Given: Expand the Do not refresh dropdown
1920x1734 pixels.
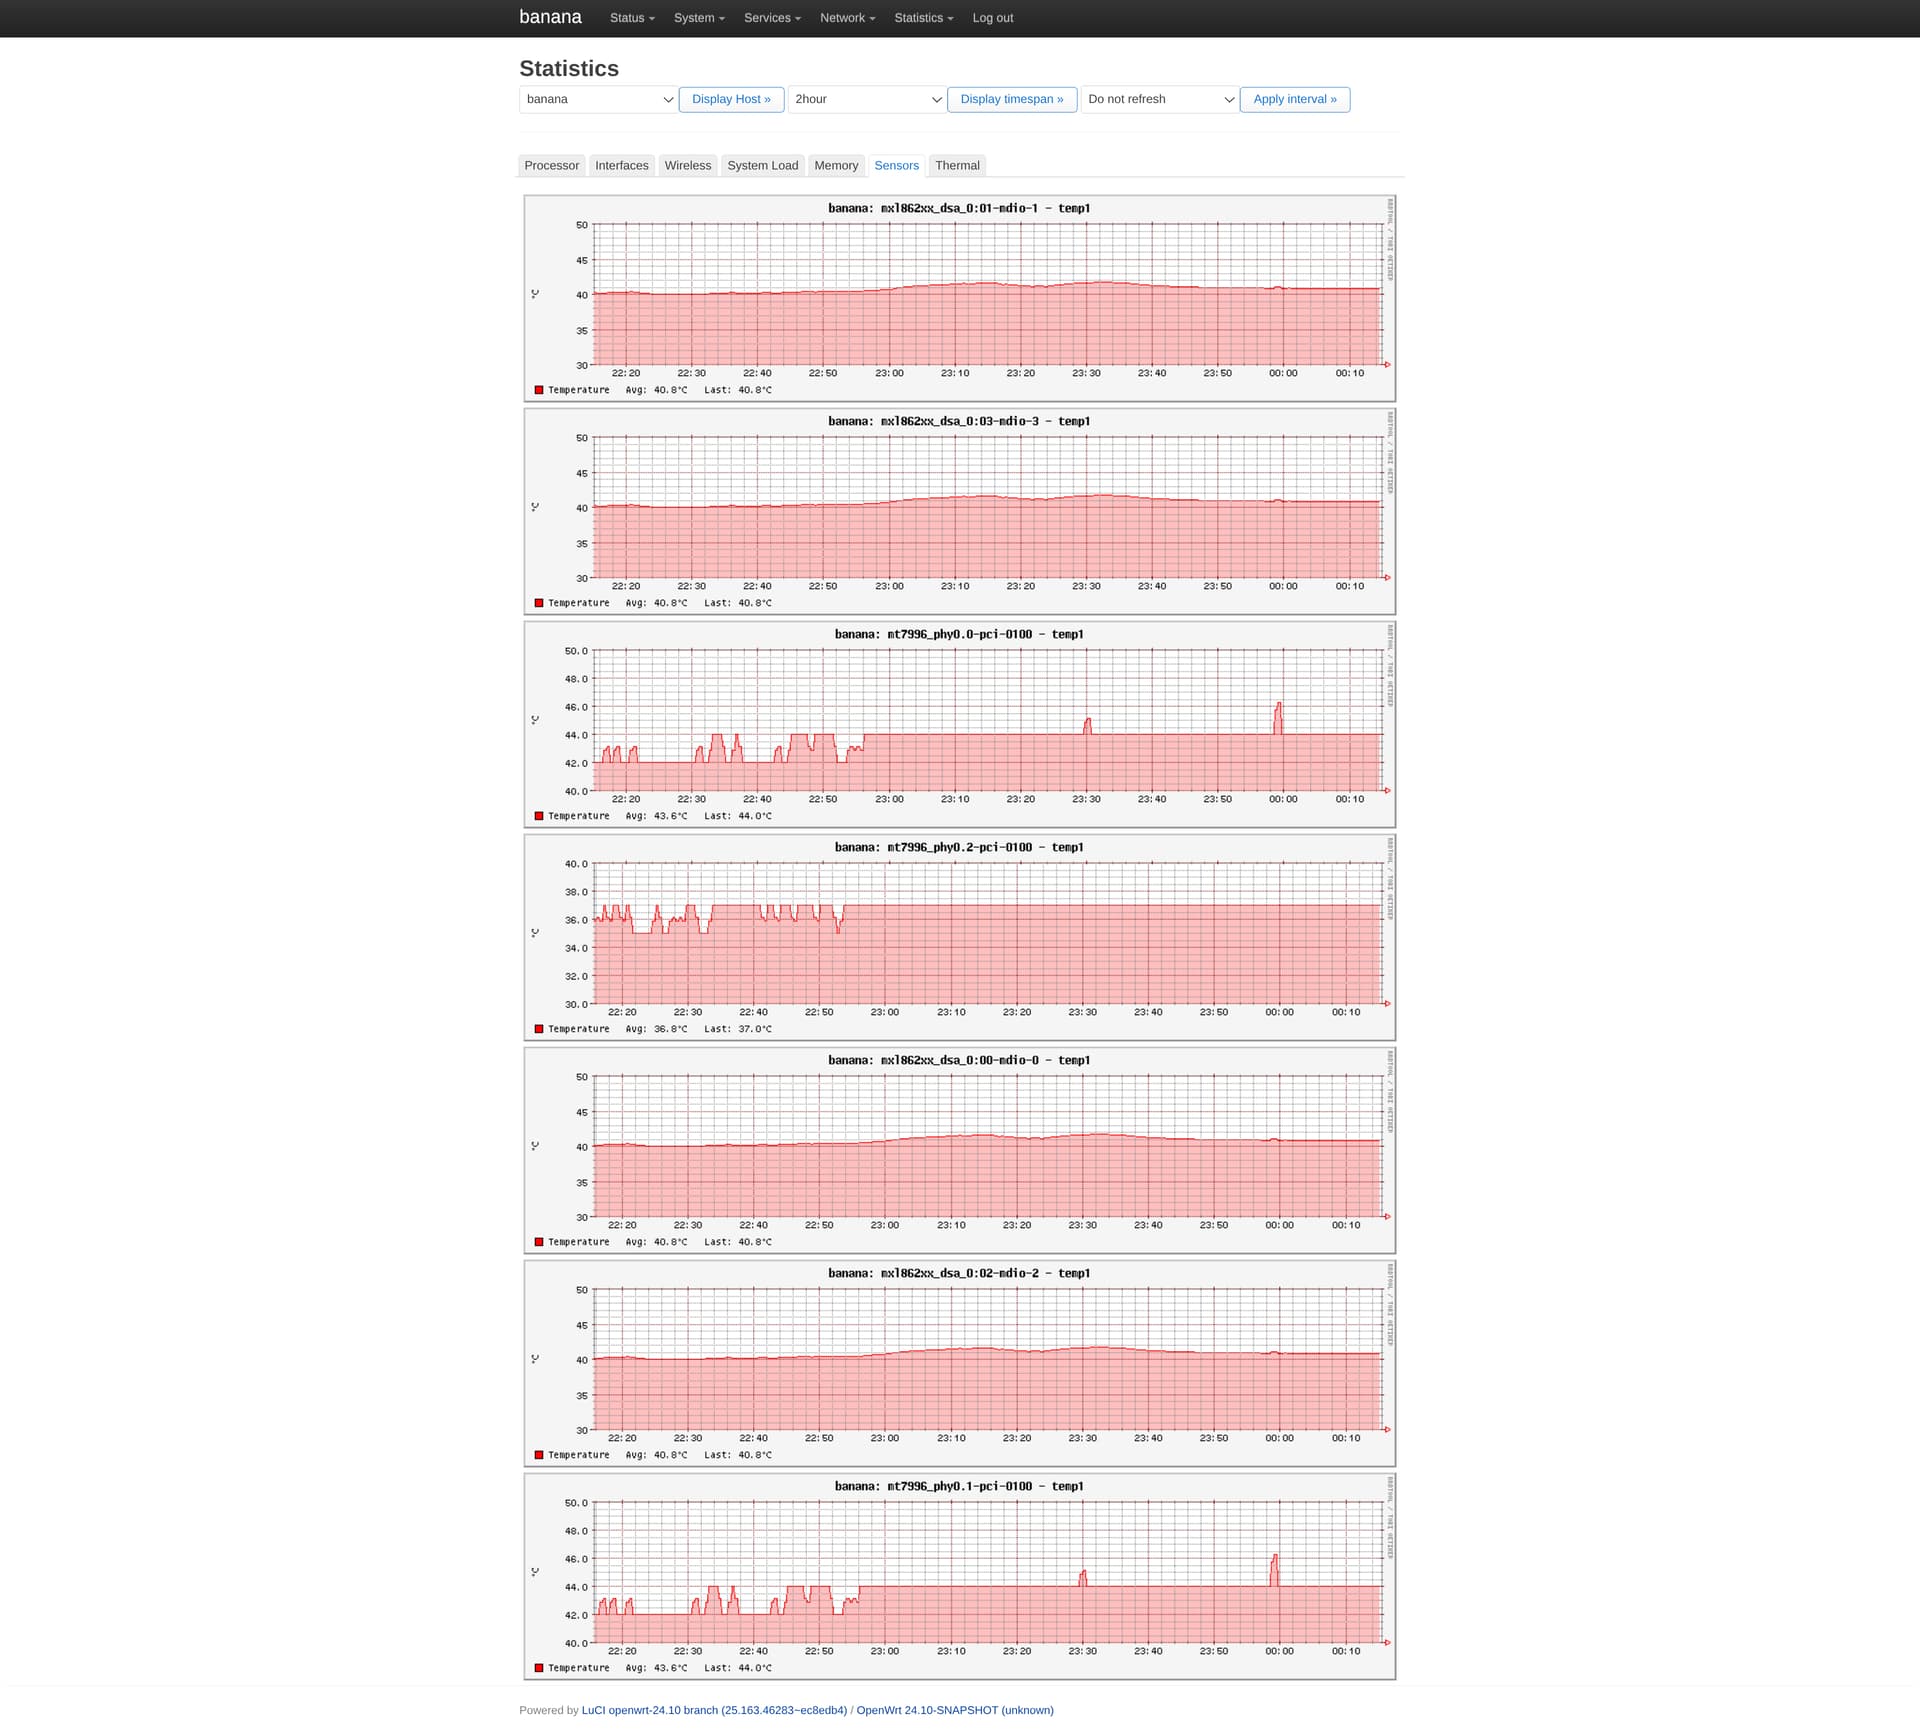Looking at the screenshot, I should 1159,99.
